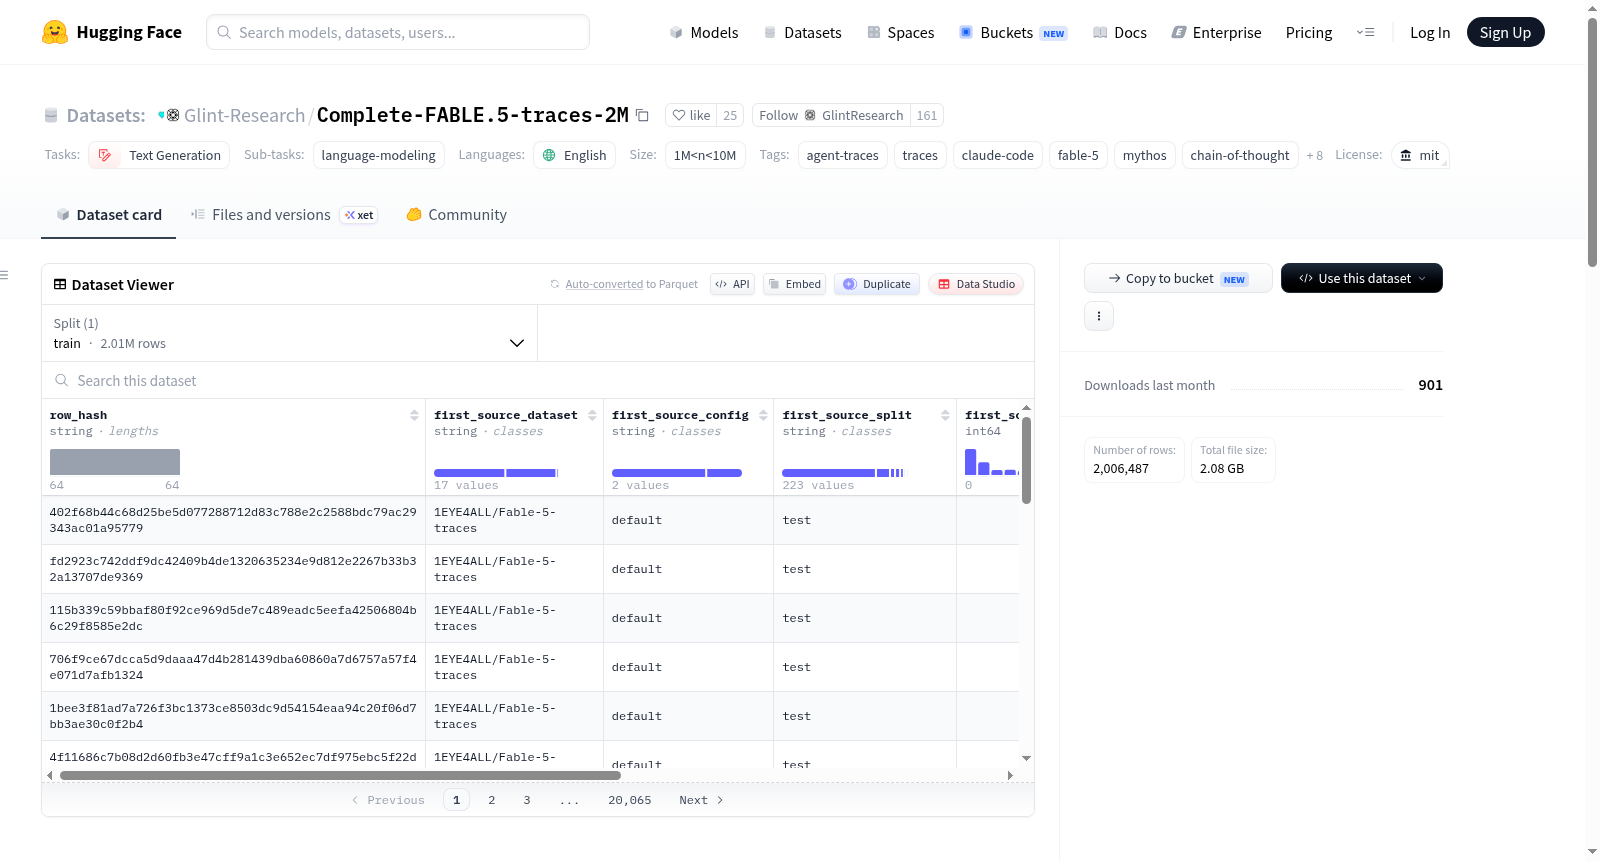Viewport: 1600px width, 861px height.
Task: Click the Dataset Viewer table icon
Action: tap(60, 284)
